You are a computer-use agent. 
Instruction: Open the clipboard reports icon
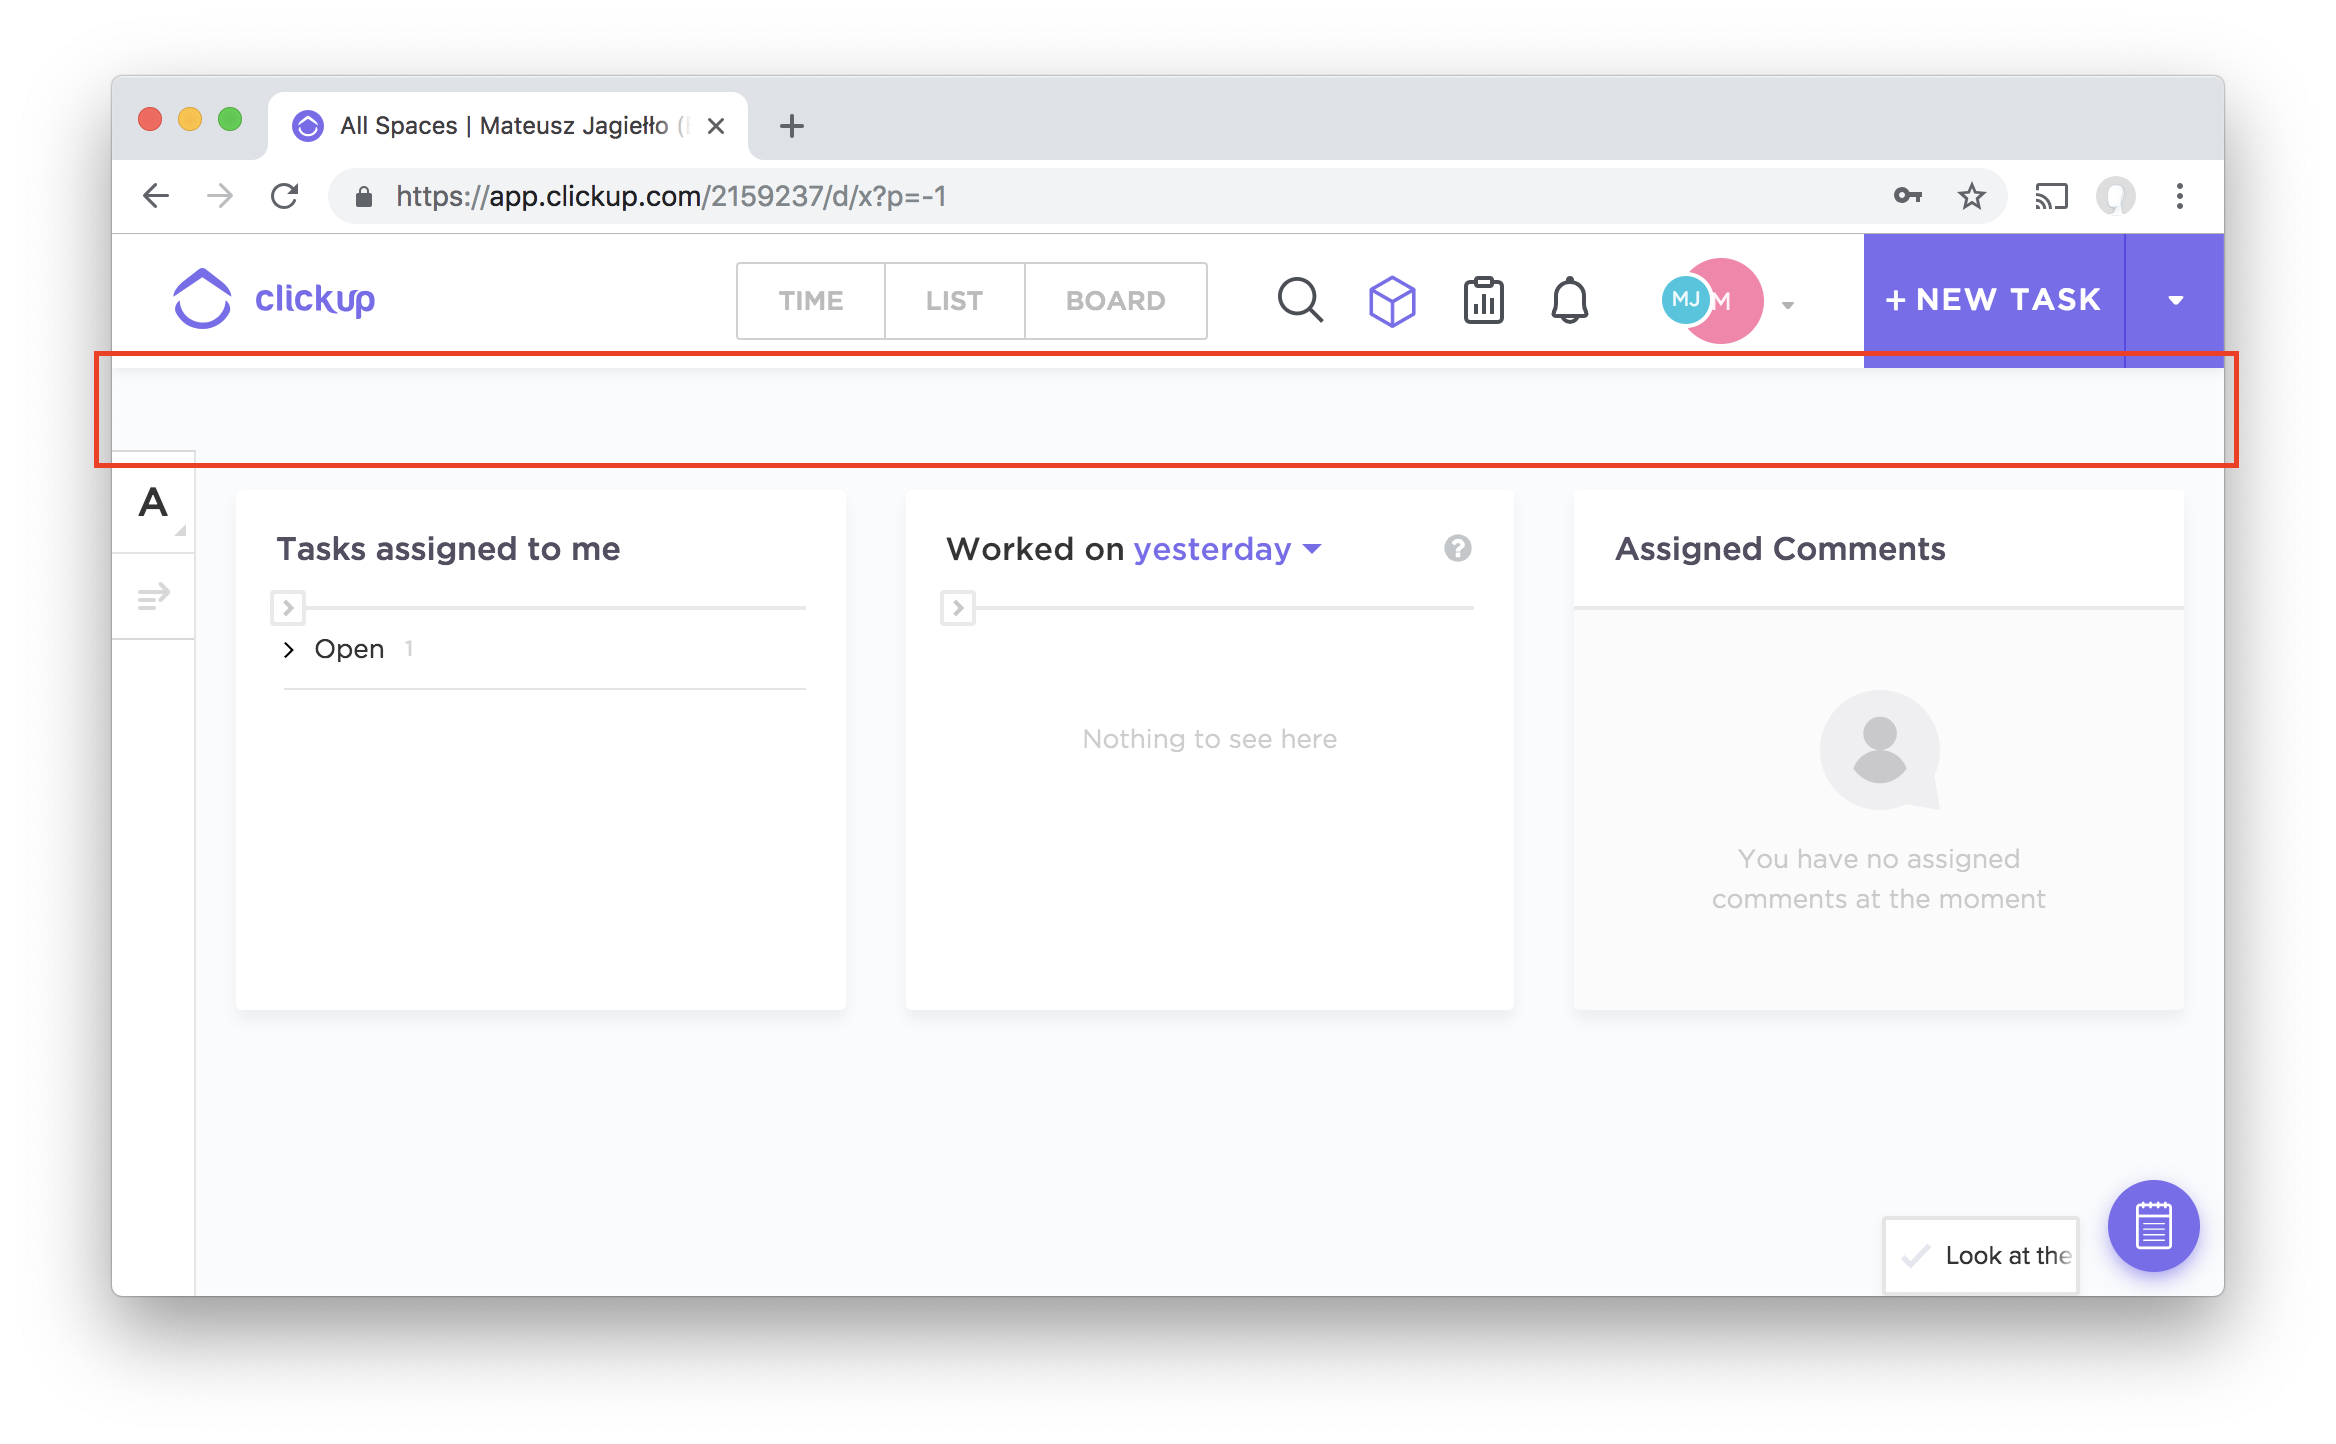tap(1484, 300)
